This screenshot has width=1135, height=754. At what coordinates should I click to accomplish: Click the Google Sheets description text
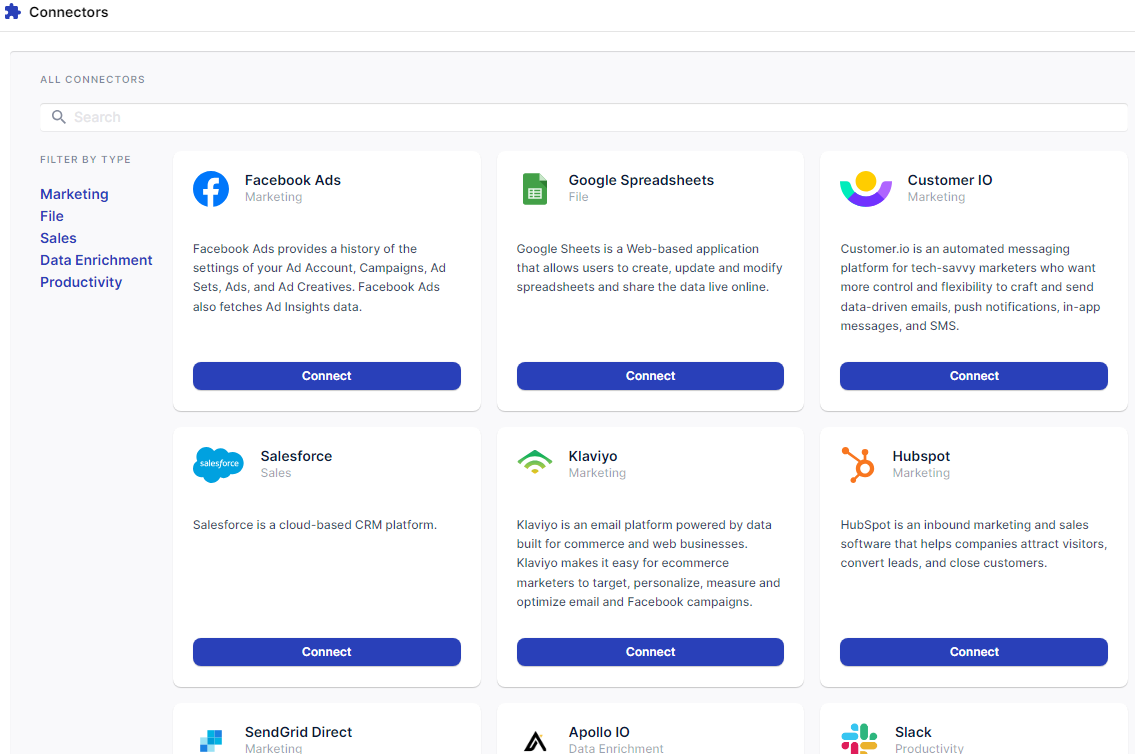[649, 268]
